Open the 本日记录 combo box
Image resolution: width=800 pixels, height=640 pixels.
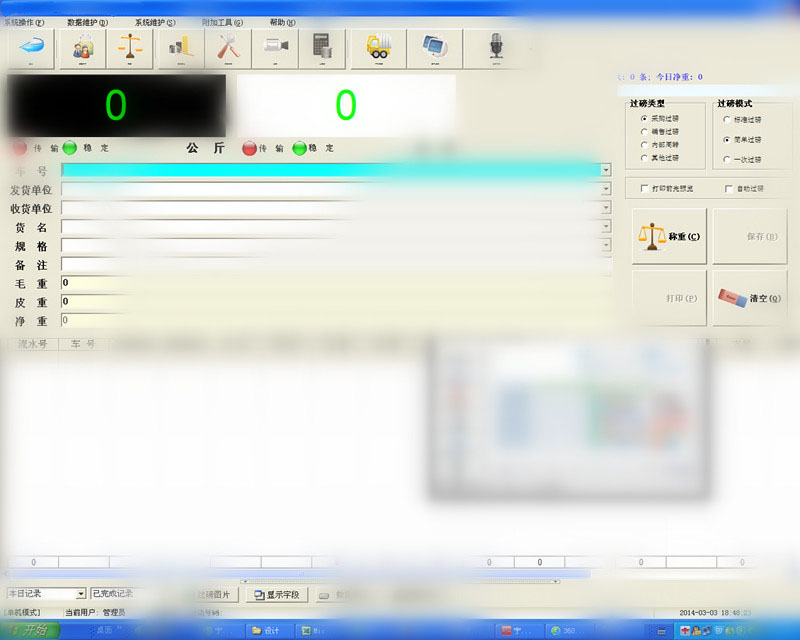(80, 594)
